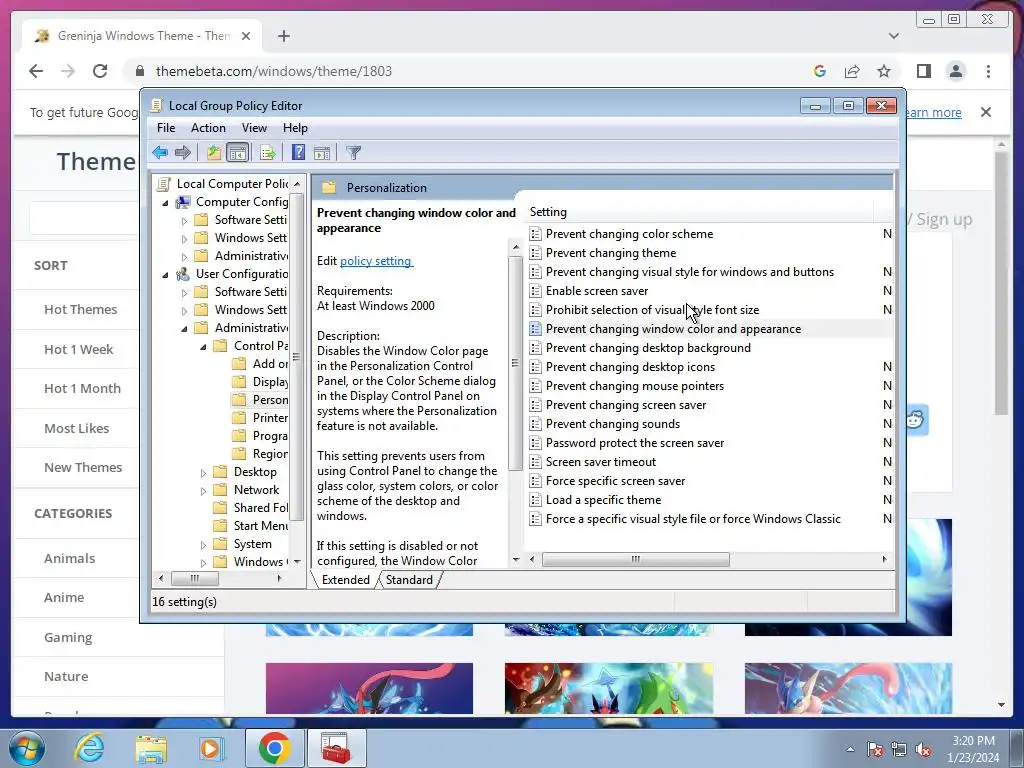Click the Setting column header

point(699,212)
